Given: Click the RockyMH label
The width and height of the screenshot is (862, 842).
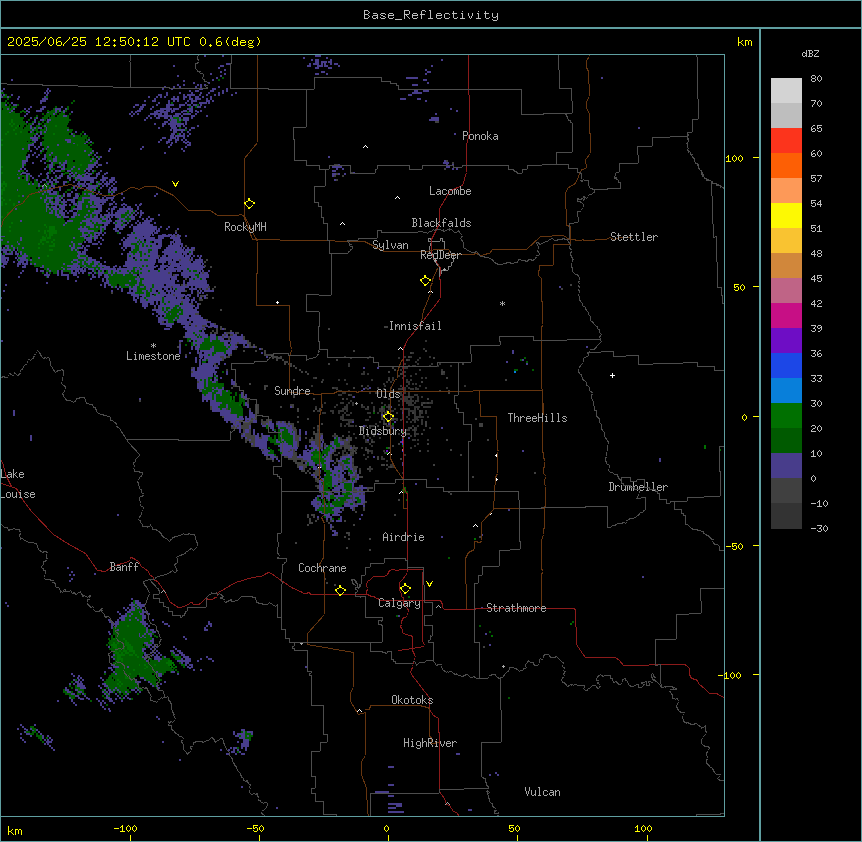Looking at the screenshot, I should click(245, 227).
